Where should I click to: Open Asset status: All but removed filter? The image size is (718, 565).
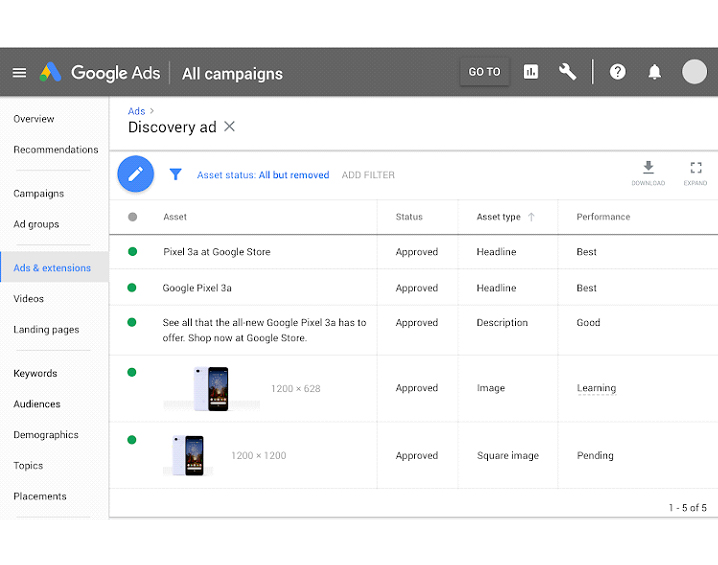point(263,175)
